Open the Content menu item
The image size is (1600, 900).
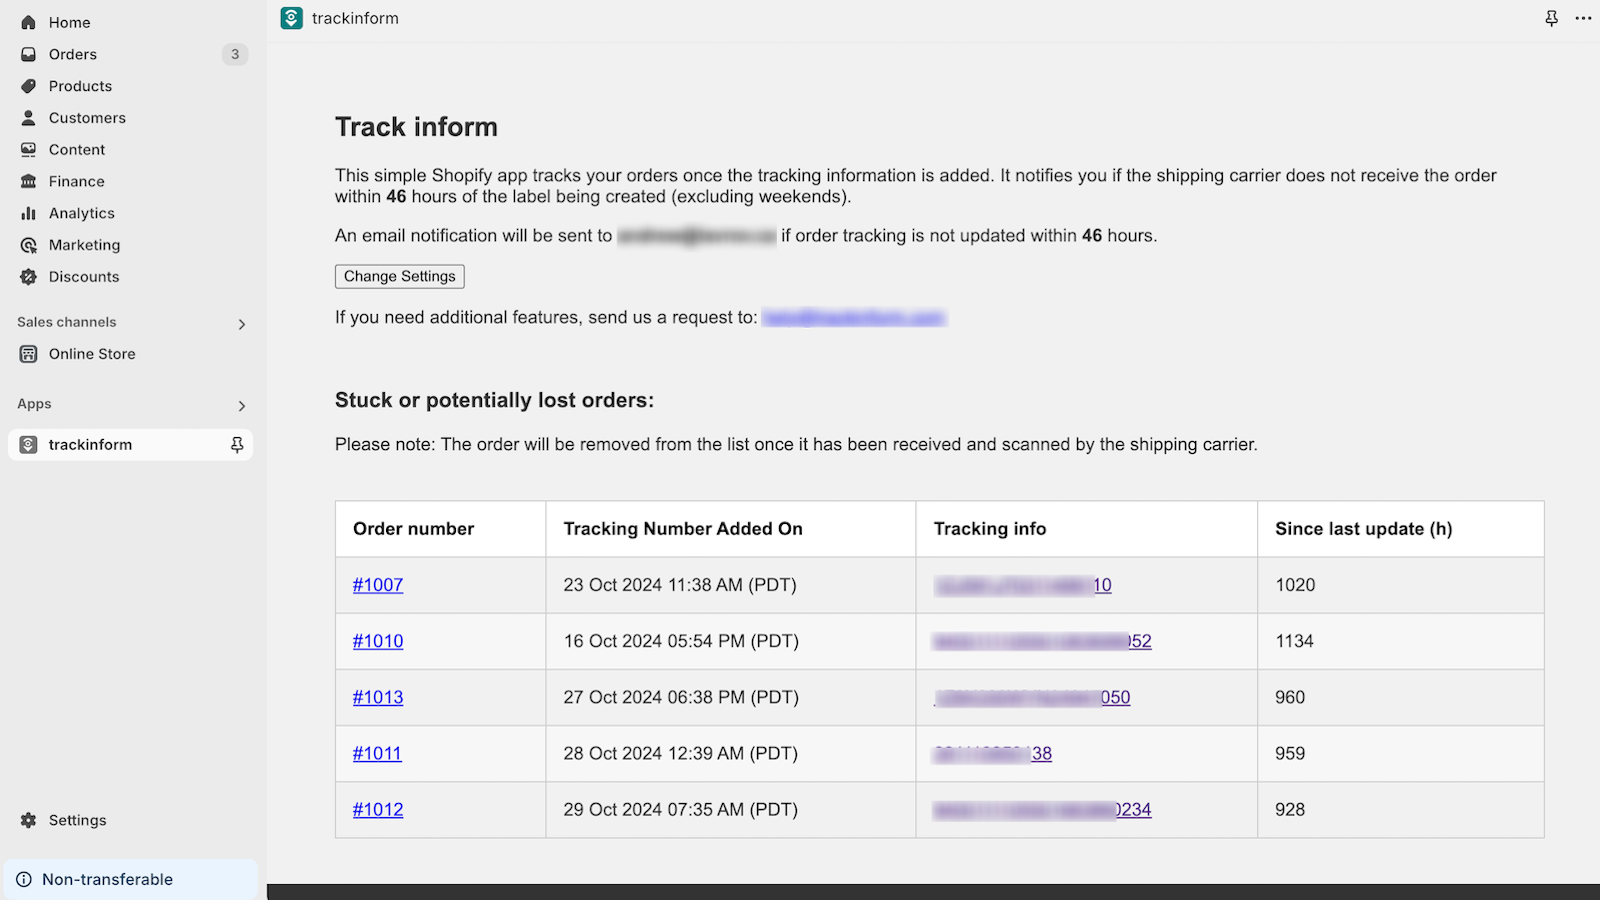point(77,150)
